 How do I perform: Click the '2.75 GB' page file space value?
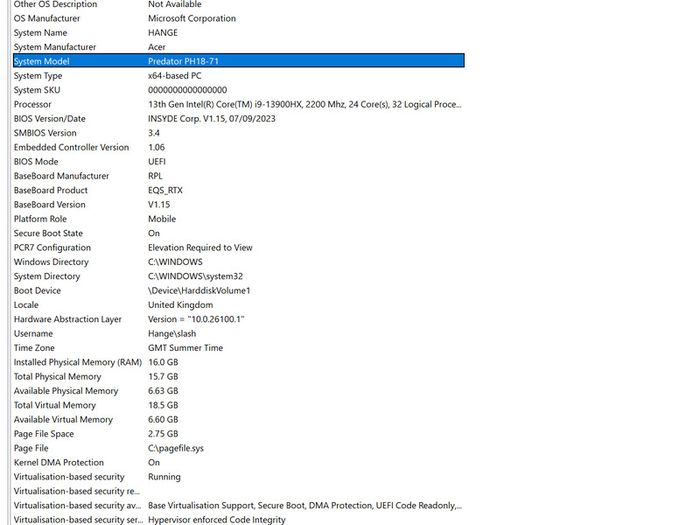click(163, 433)
